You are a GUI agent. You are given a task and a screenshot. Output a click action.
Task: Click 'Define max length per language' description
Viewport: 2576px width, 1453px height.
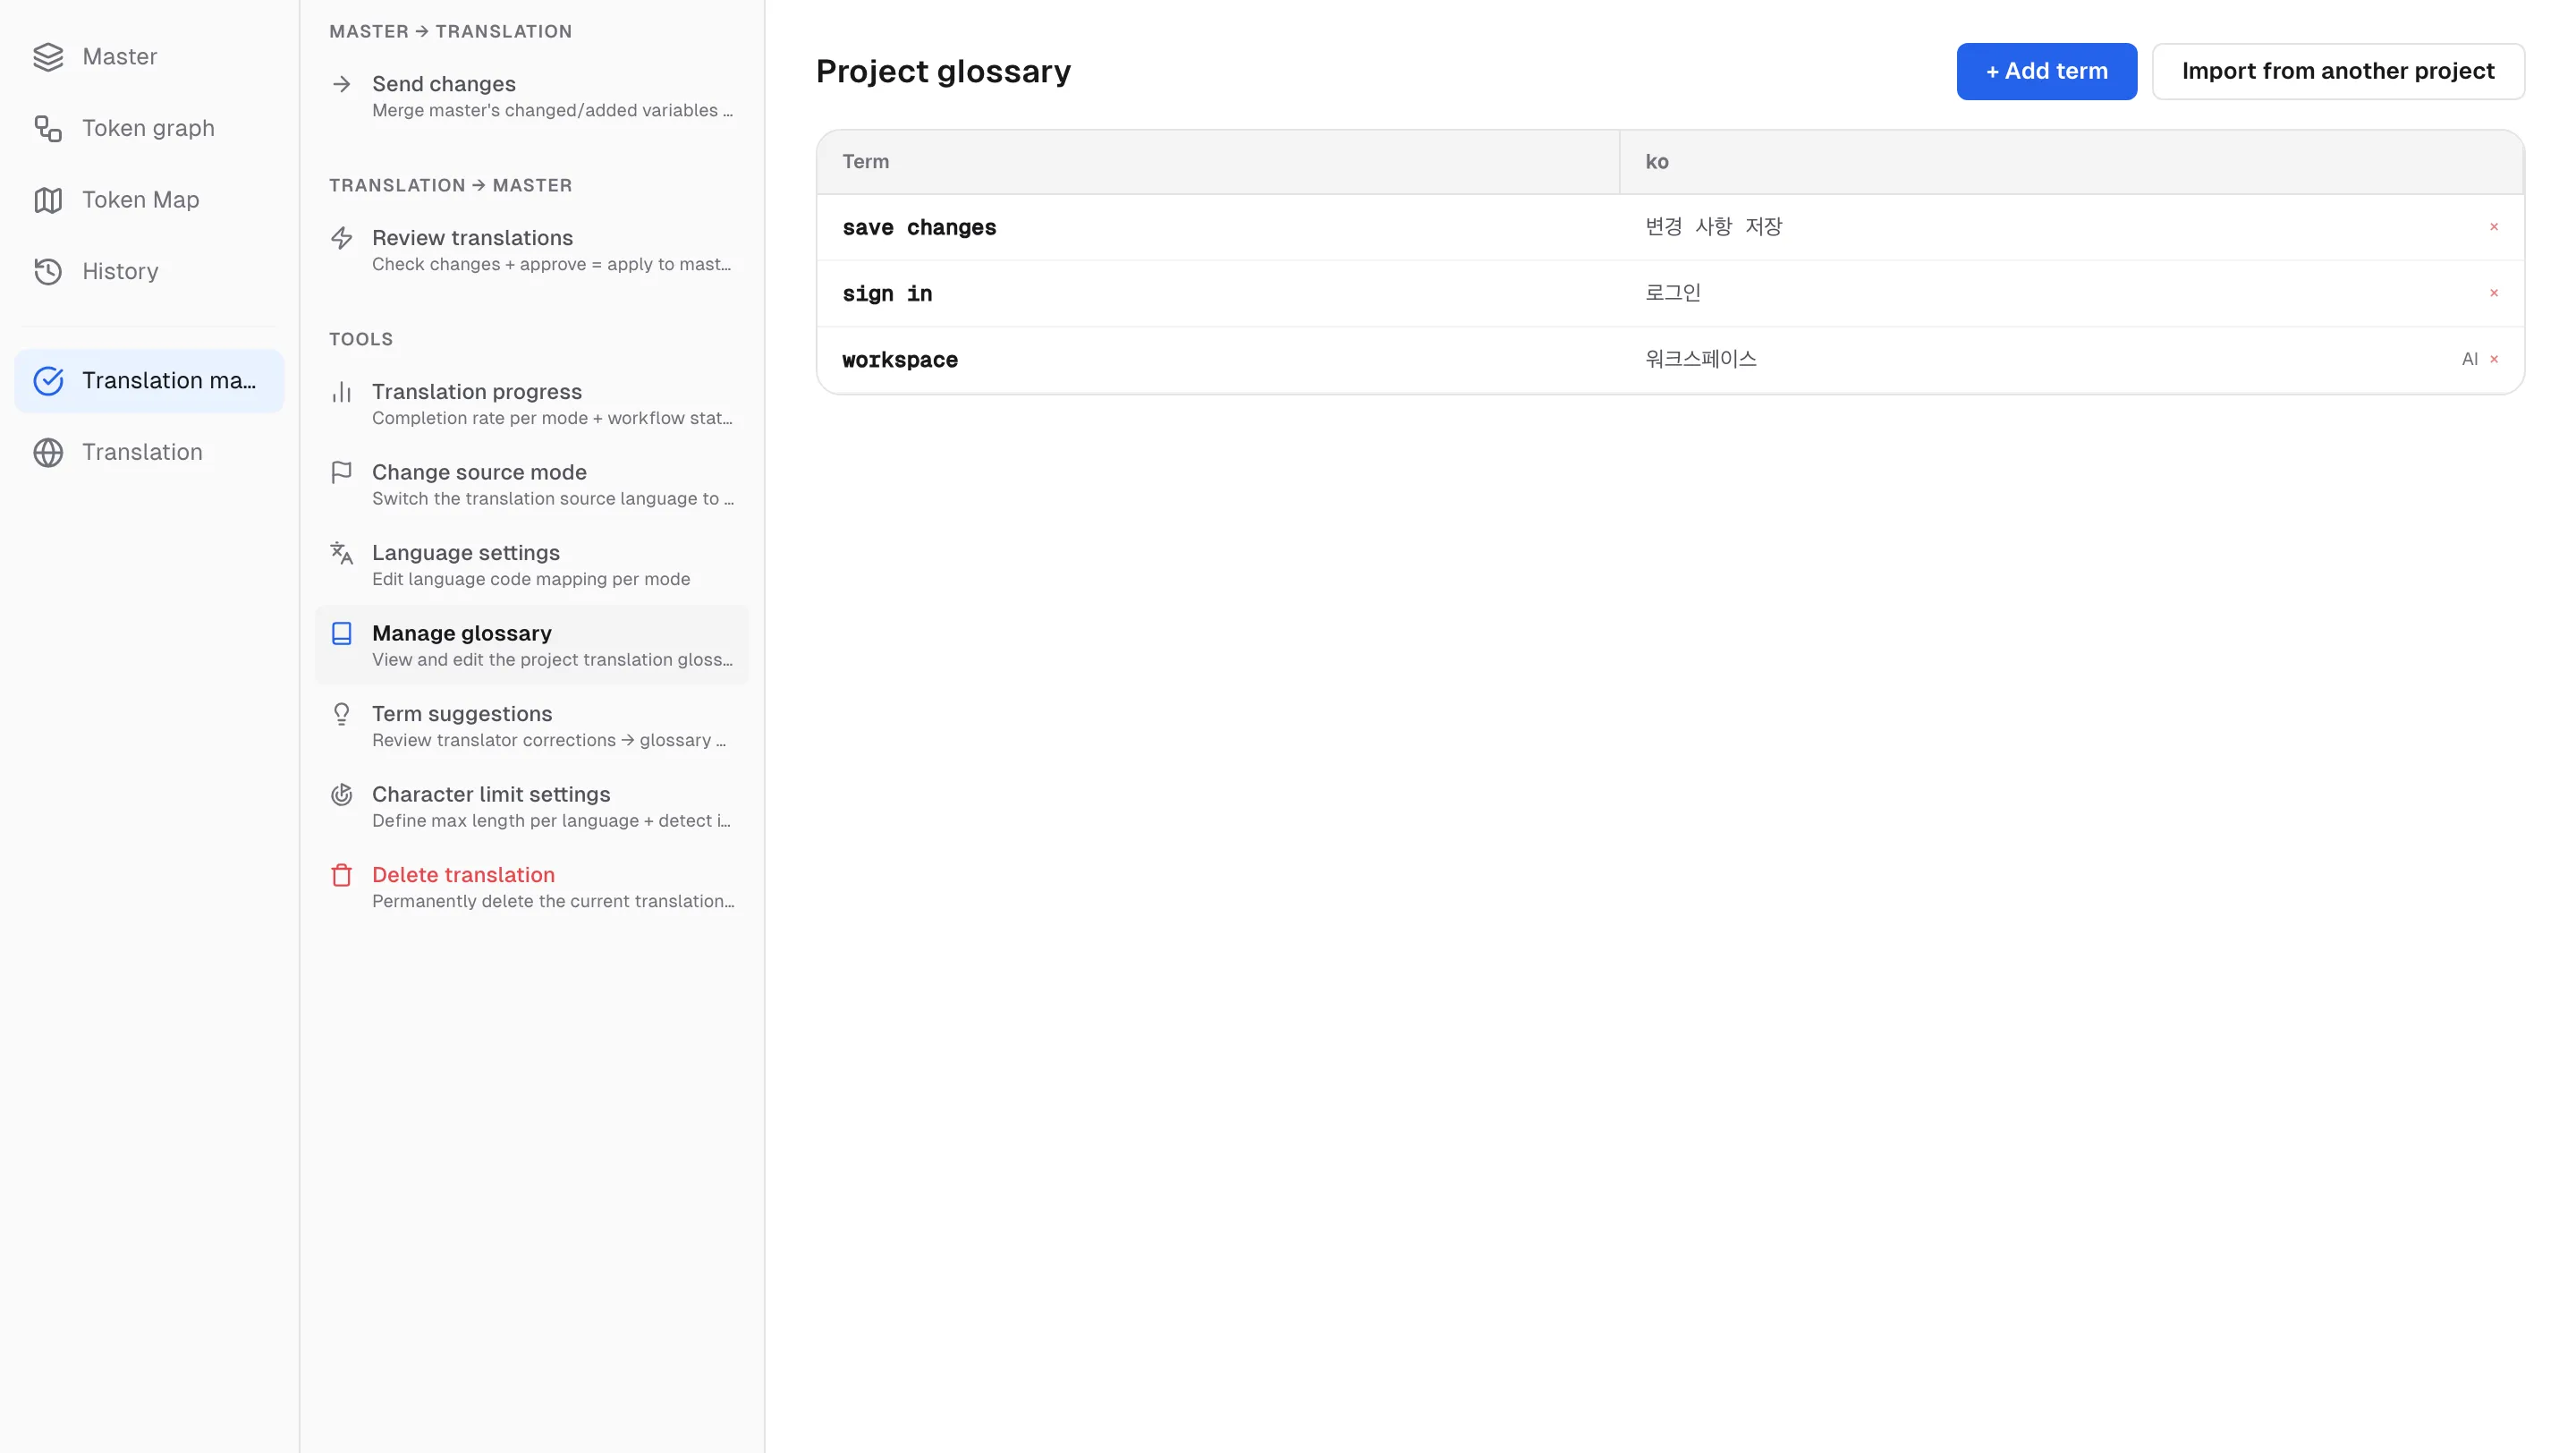pos(551,821)
